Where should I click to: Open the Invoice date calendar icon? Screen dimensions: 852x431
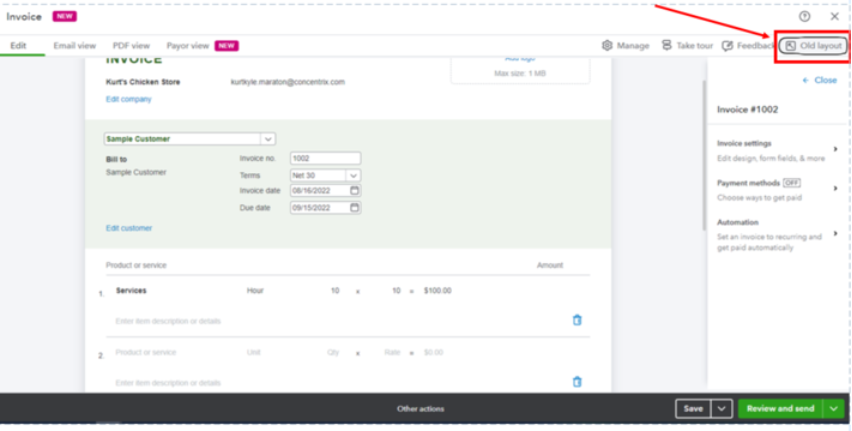(x=354, y=190)
